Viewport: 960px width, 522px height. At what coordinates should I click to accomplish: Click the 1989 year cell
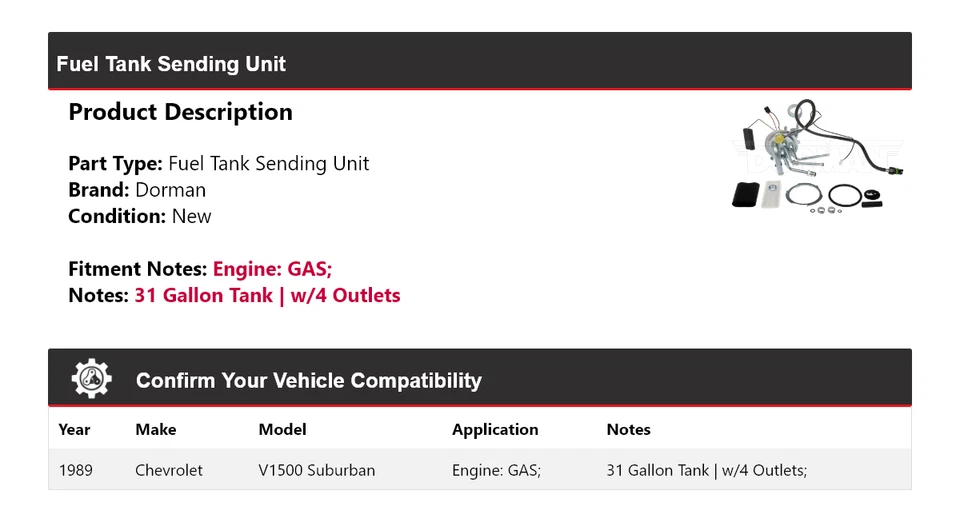75,470
